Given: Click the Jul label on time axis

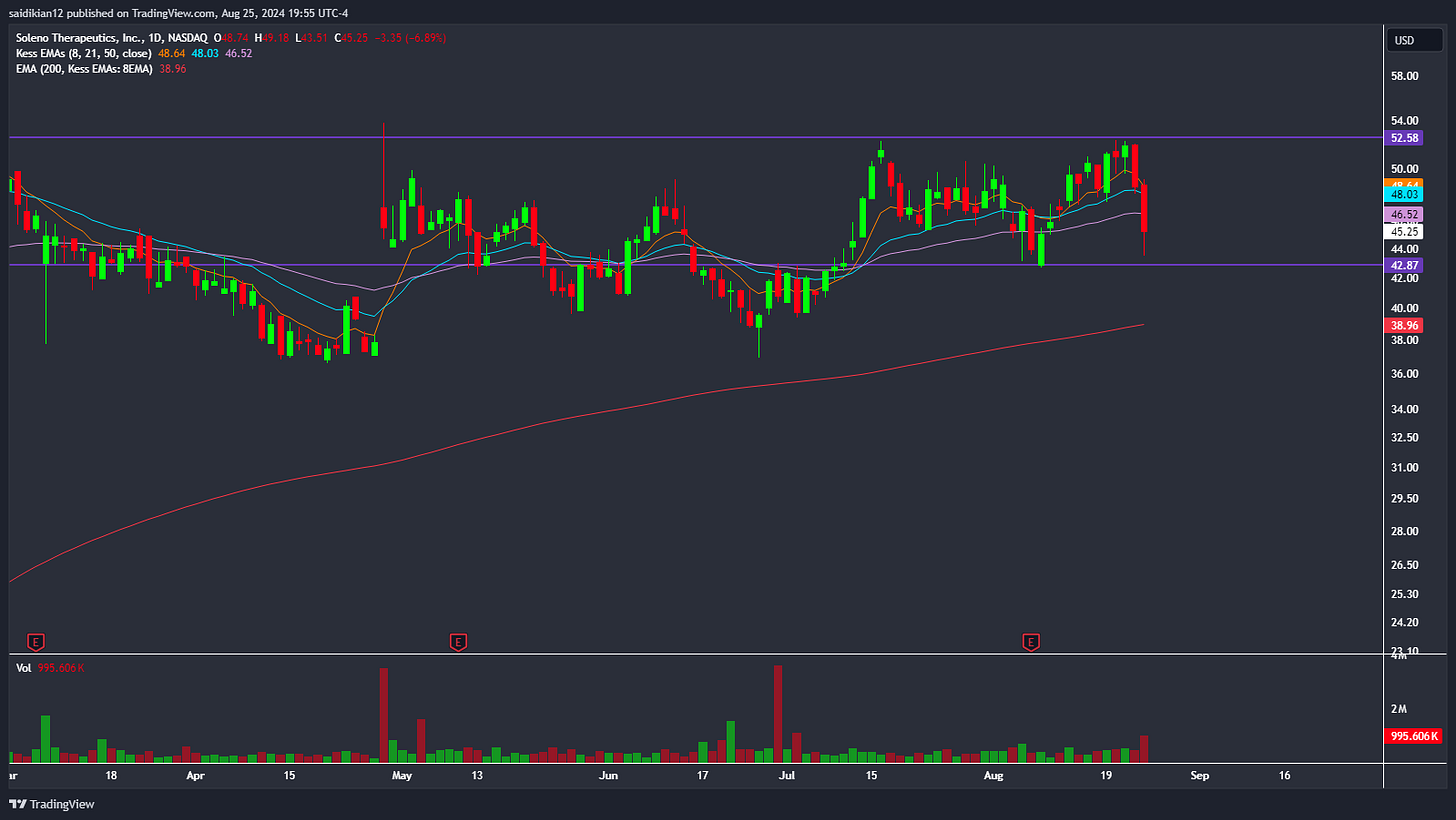Looking at the screenshot, I should [787, 775].
